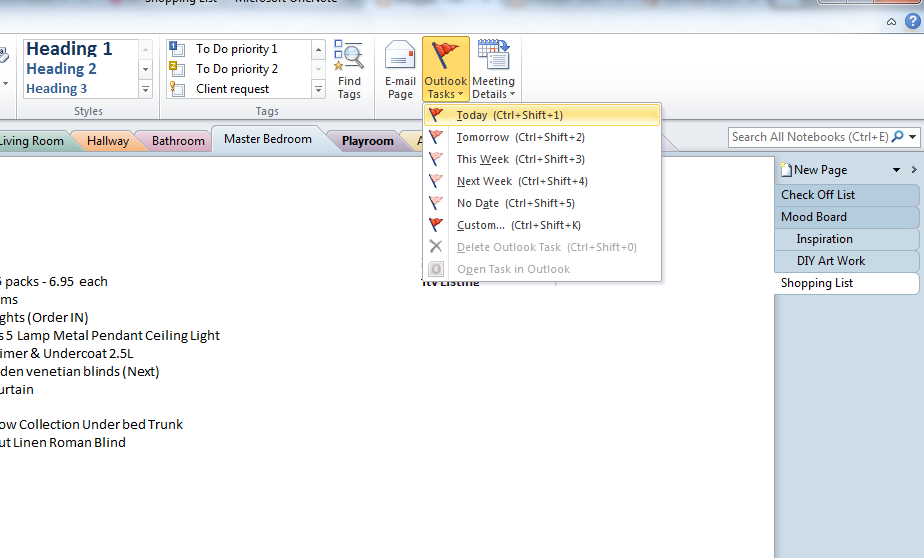924x558 pixels.
Task: Select Today flag task option
Action: 542,115
